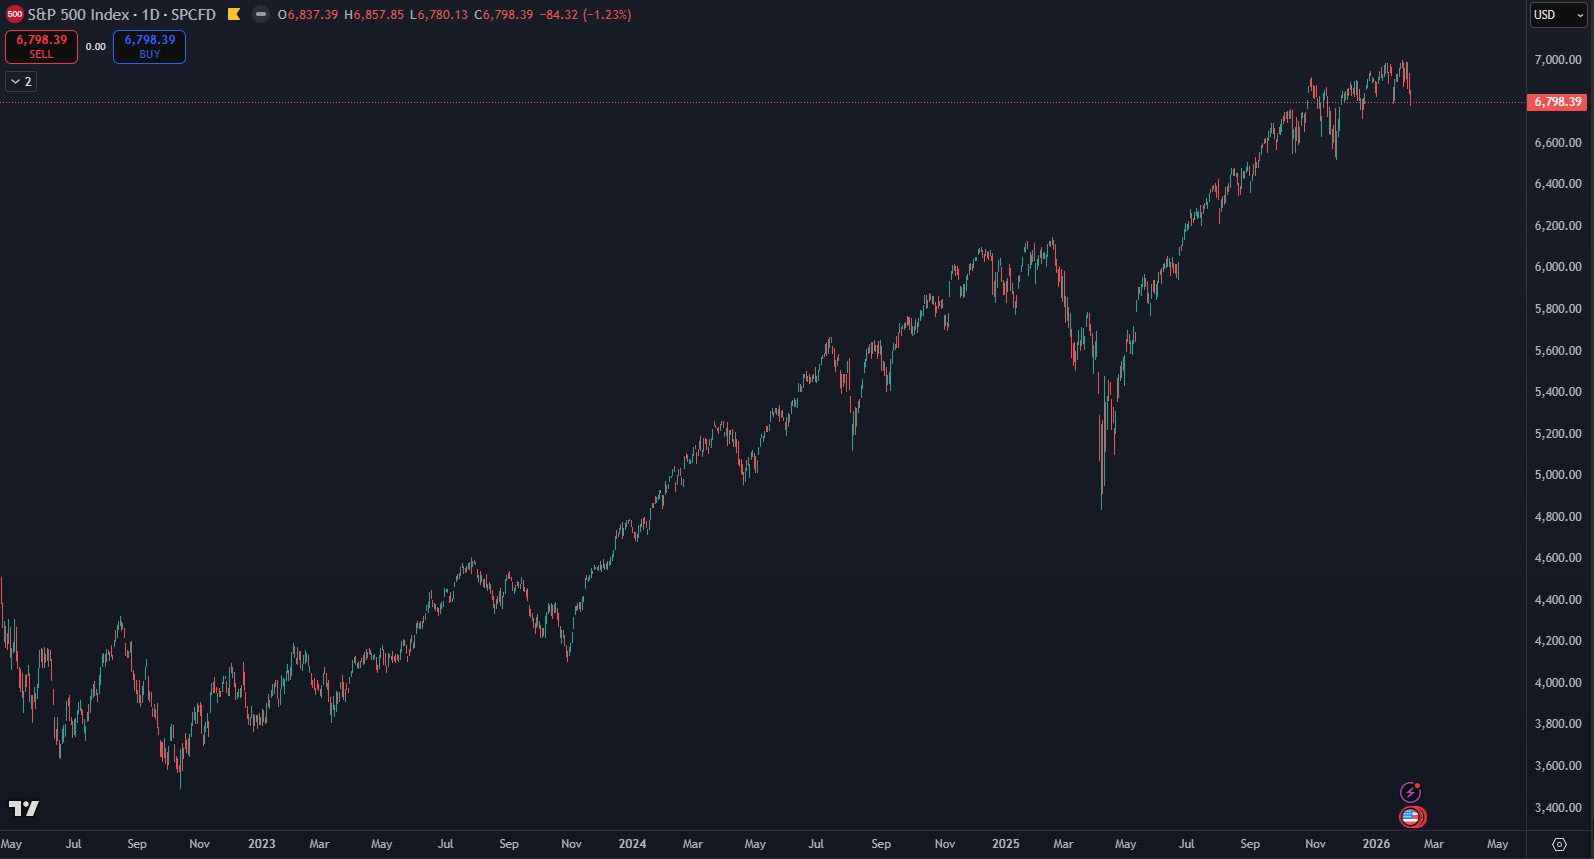Click the 3,800.00 price axis label
The image size is (1594, 859).
[x=1558, y=724]
